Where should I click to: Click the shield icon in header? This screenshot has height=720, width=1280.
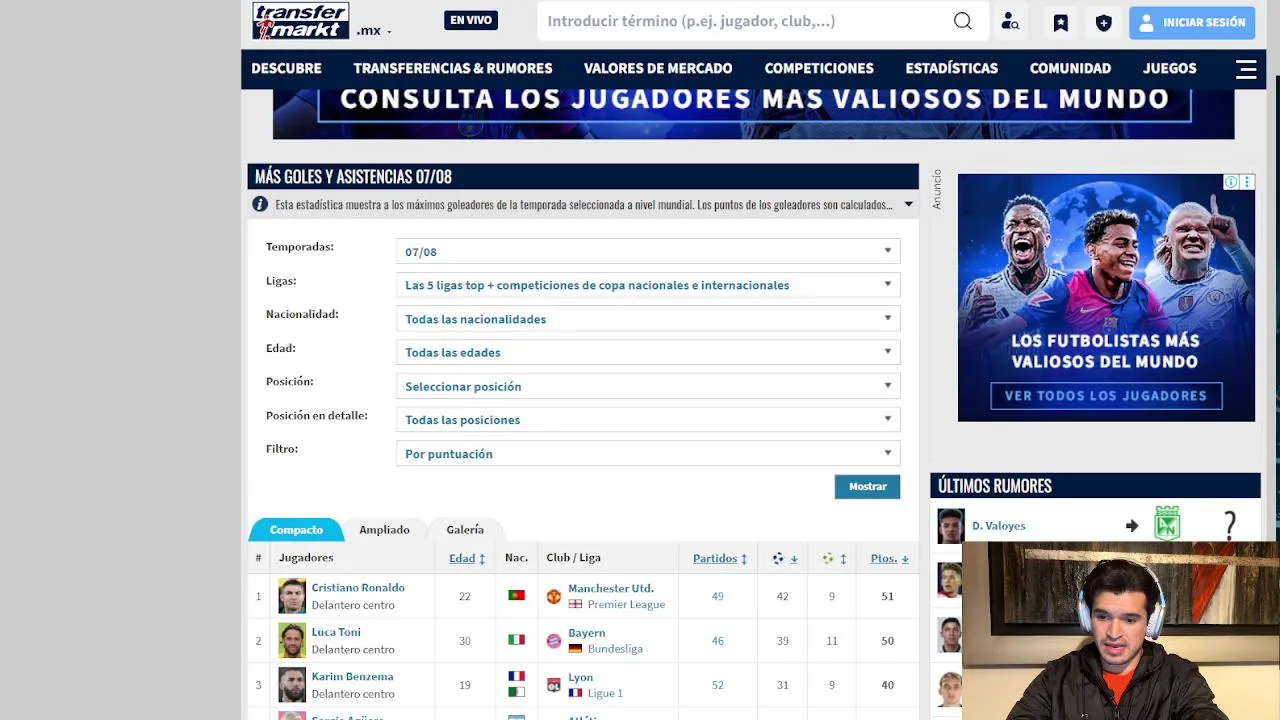[x=1104, y=22]
